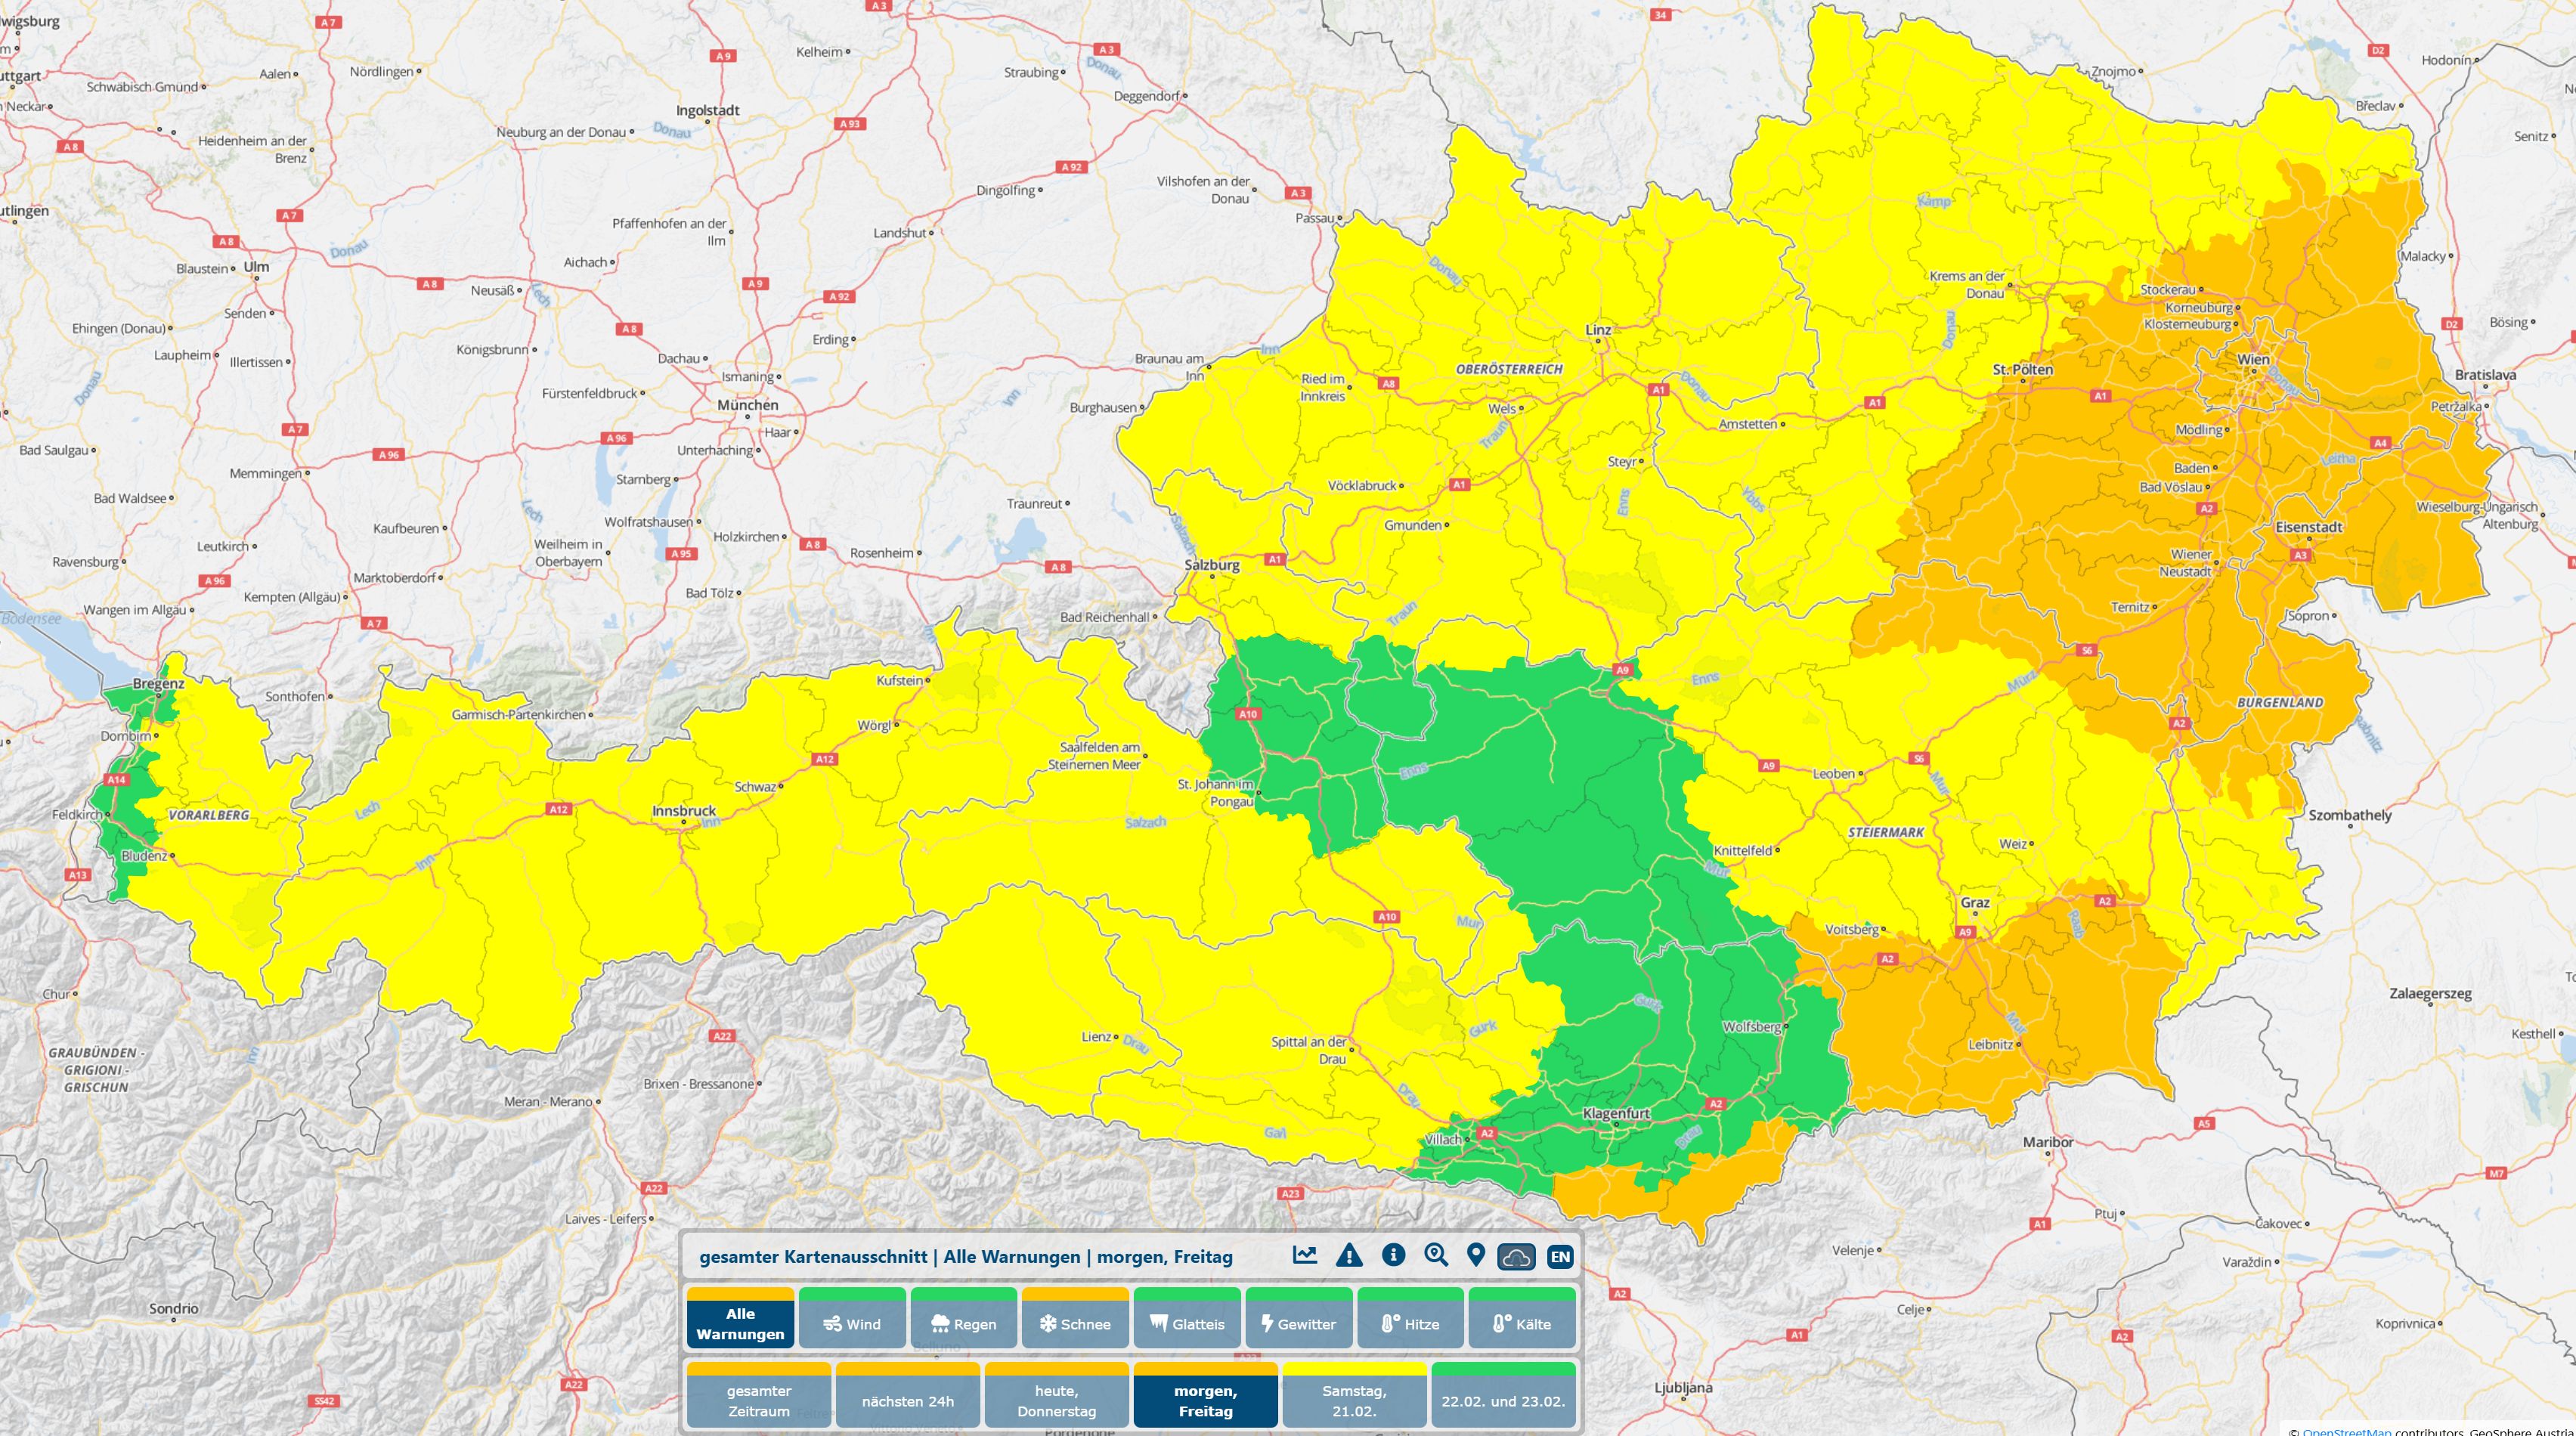Open the OpenStreetMap attribution link

(x=2346, y=1431)
